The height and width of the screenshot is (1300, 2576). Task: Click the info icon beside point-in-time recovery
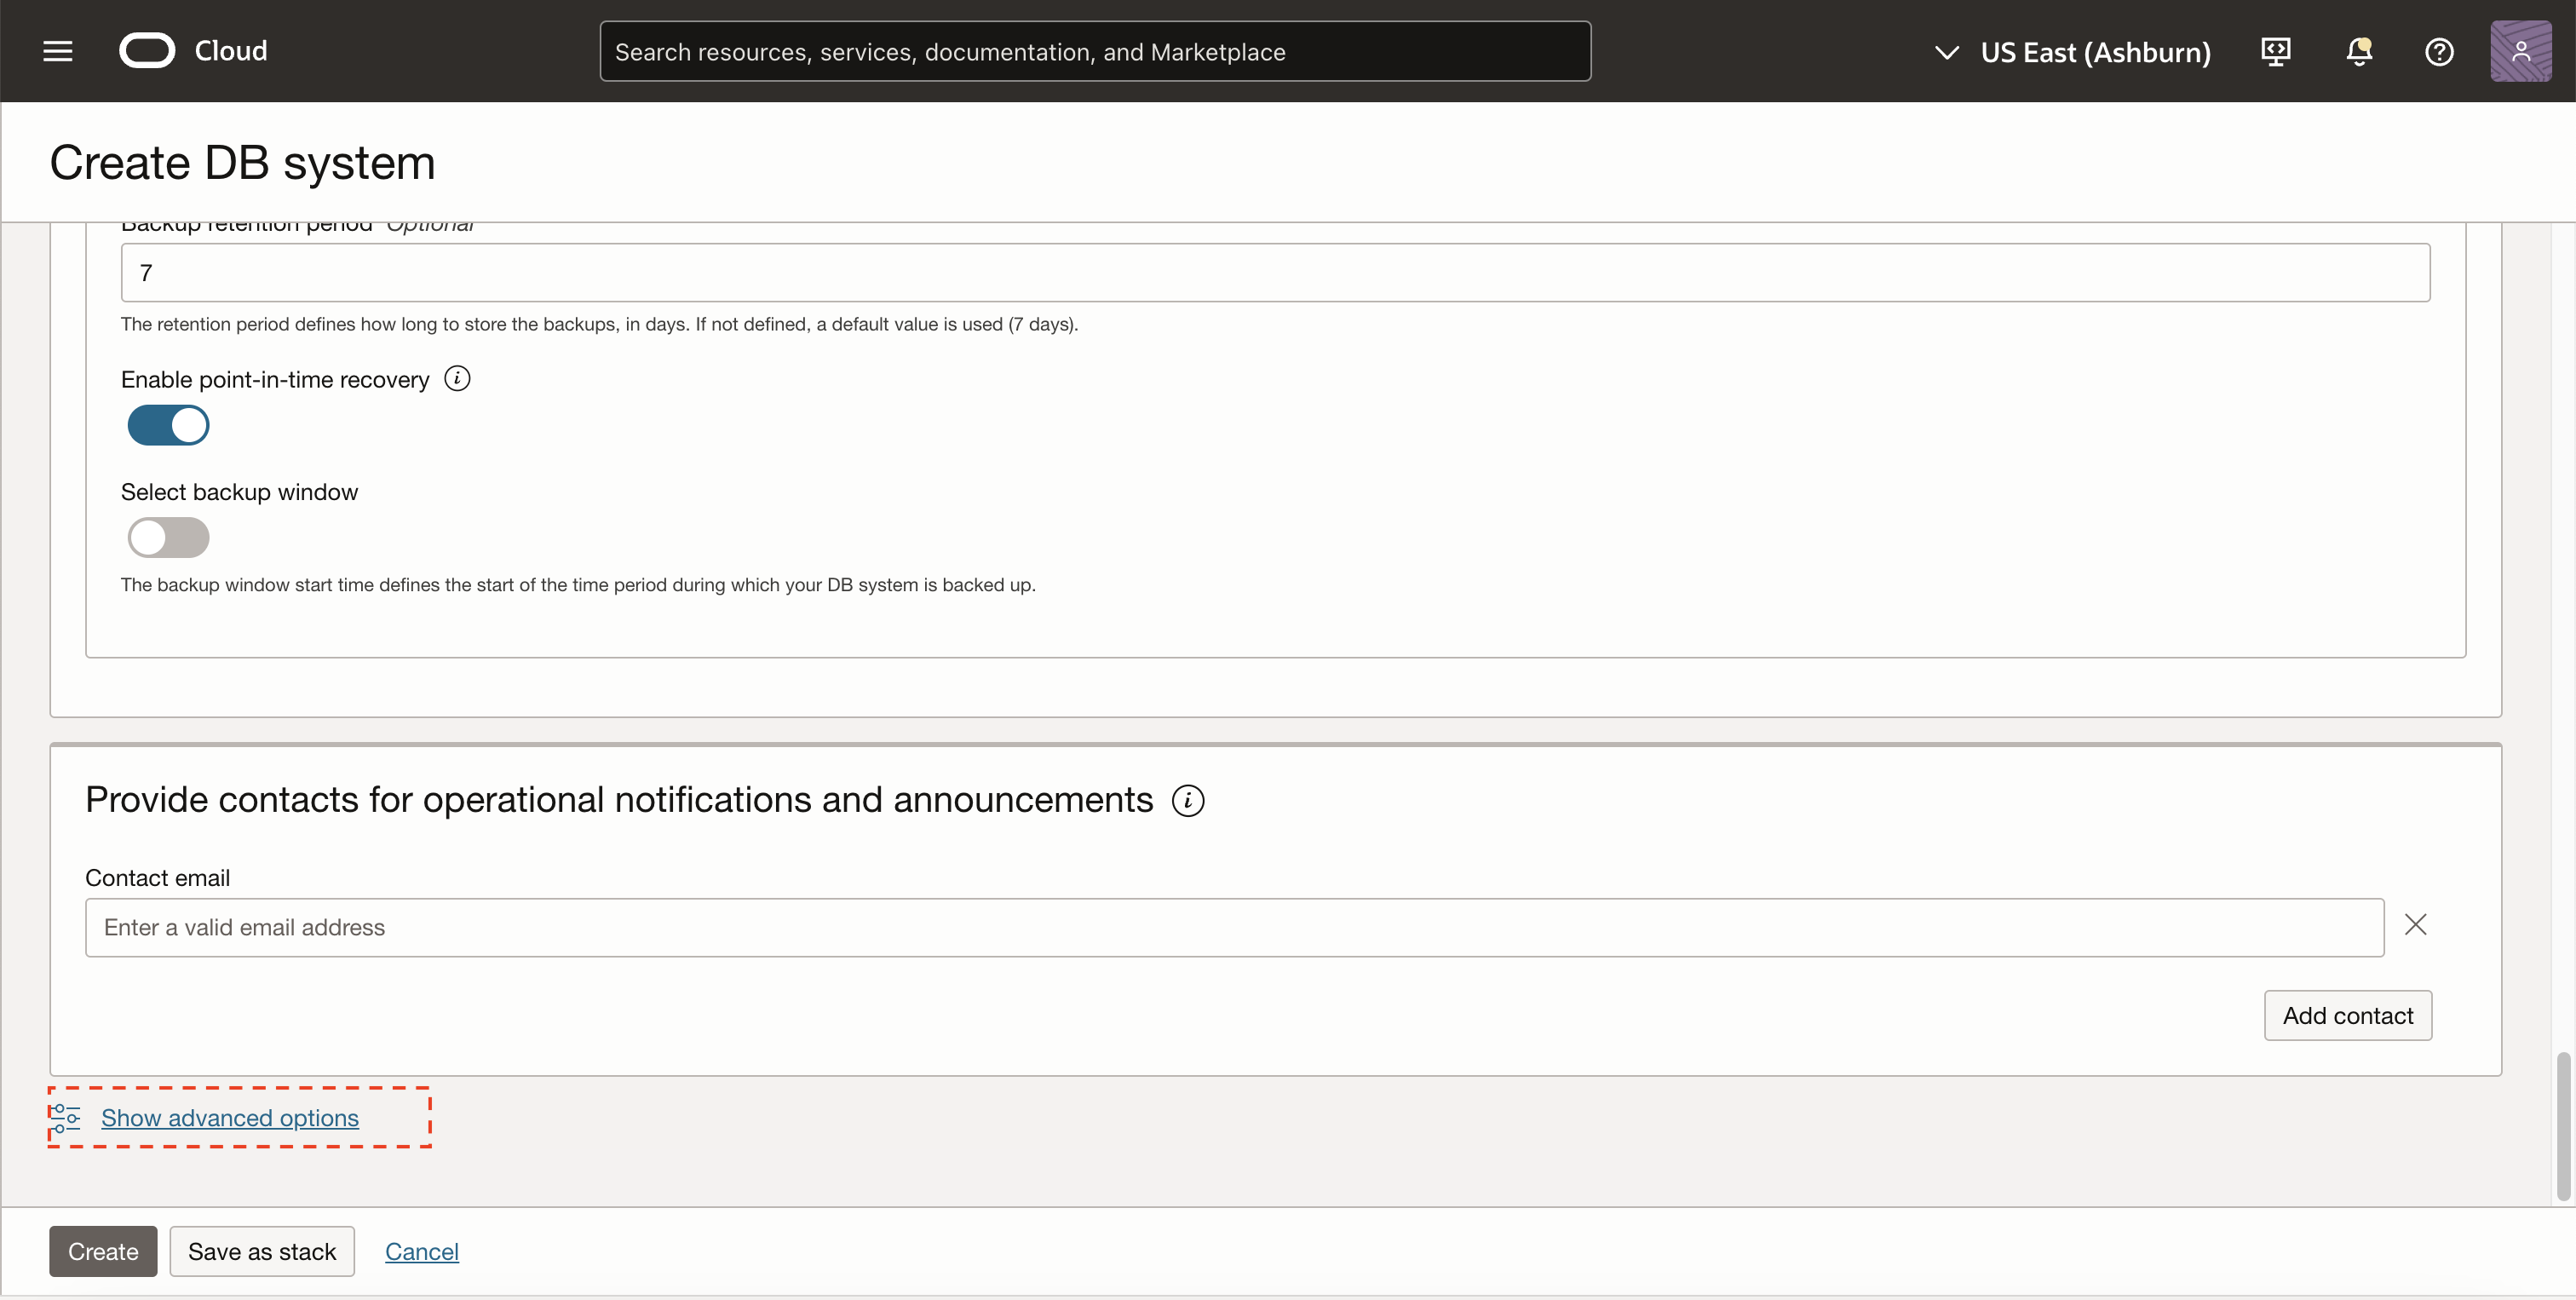pos(457,378)
